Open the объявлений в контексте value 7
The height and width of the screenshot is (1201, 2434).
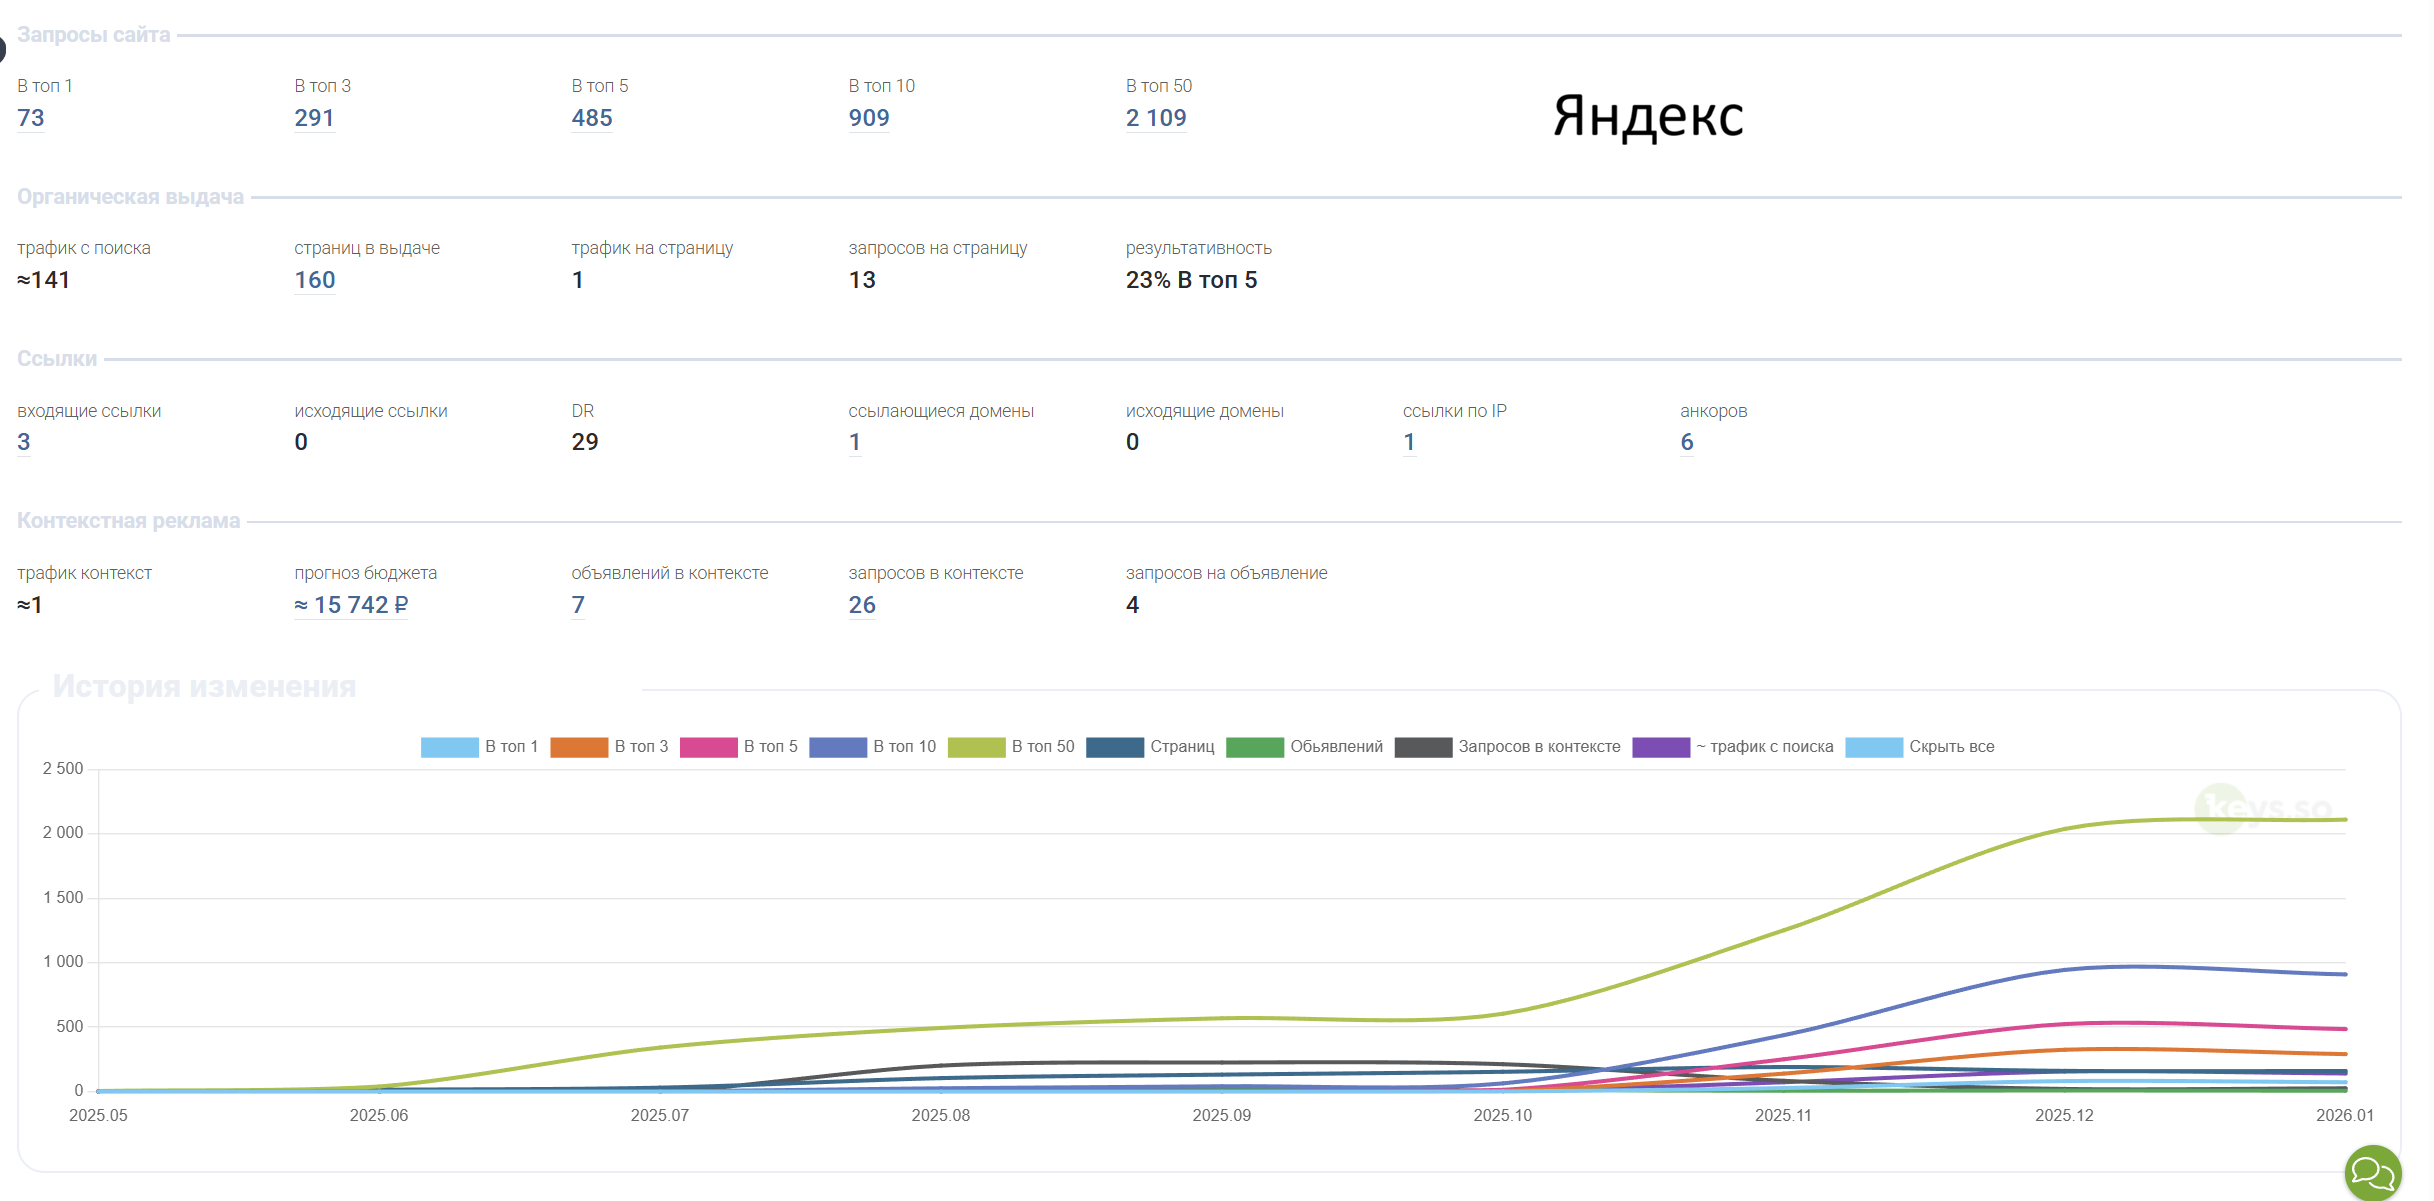click(578, 605)
